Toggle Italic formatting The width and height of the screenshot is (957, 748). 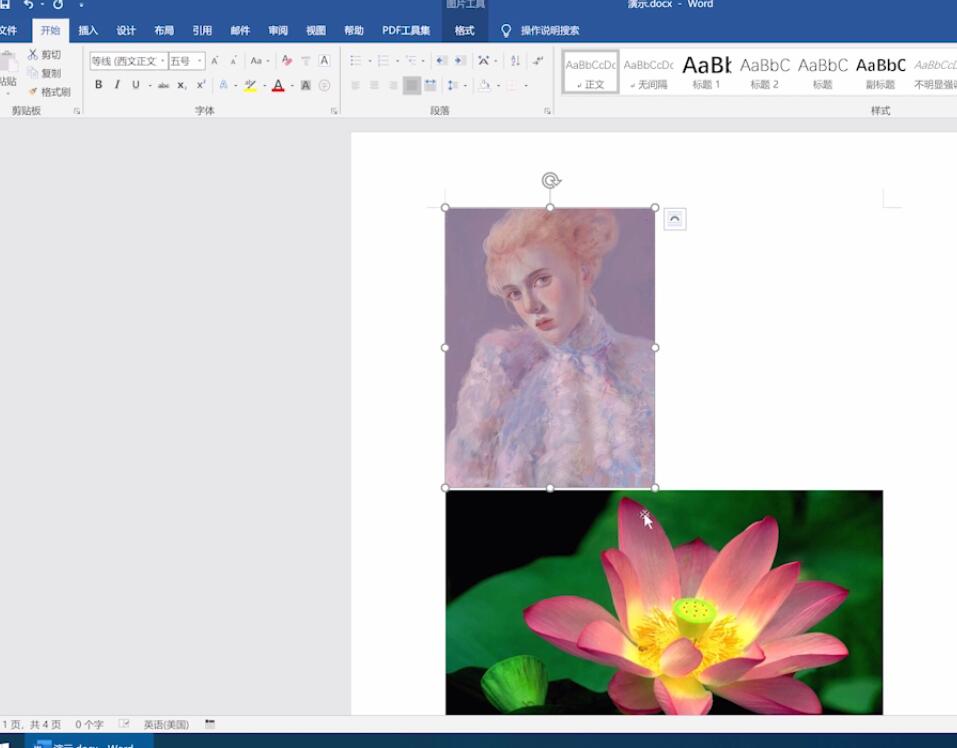[x=117, y=85]
